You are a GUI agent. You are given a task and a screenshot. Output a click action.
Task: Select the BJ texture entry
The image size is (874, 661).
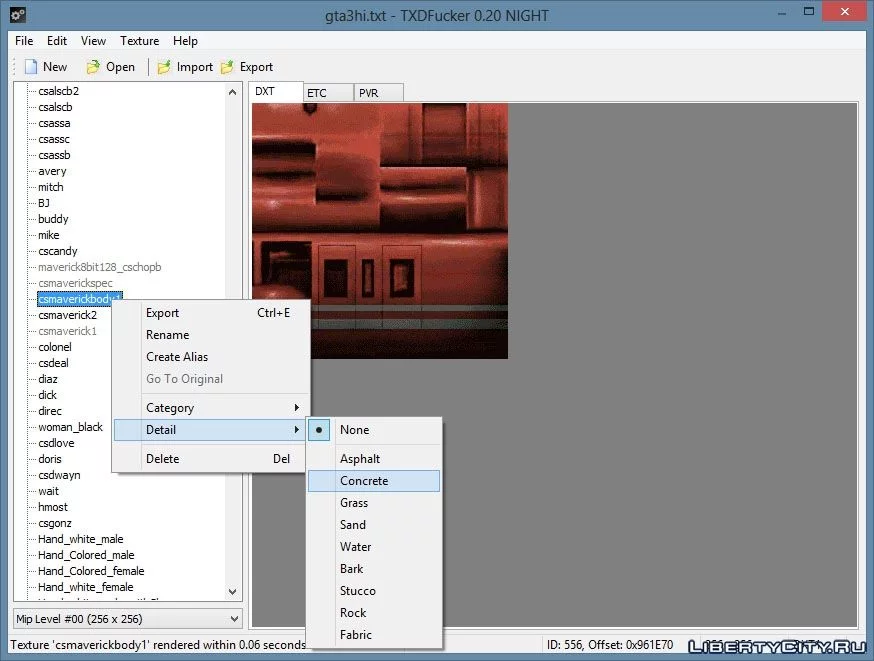click(44, 203)
